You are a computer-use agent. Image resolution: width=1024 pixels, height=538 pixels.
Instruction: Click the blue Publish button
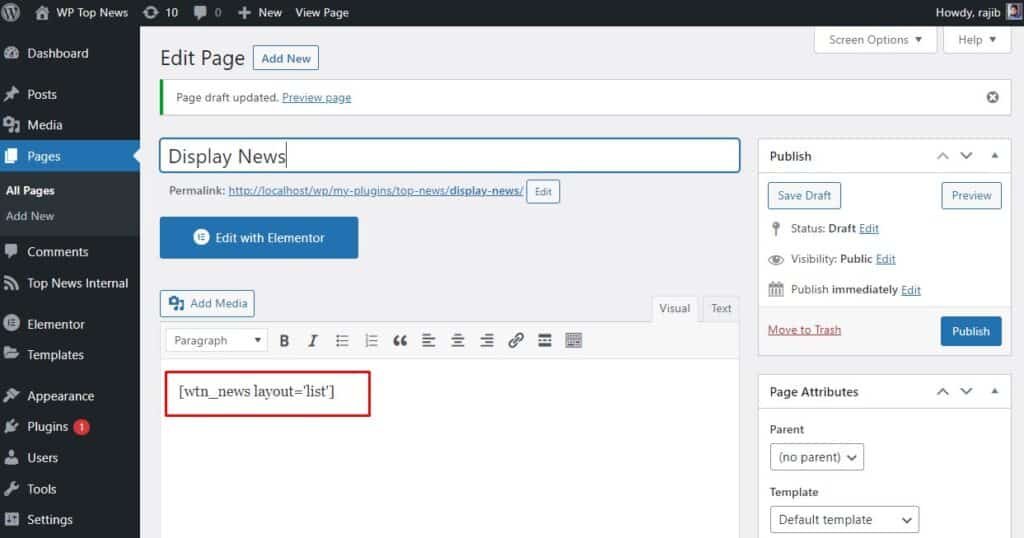click(x=970, y=331)
